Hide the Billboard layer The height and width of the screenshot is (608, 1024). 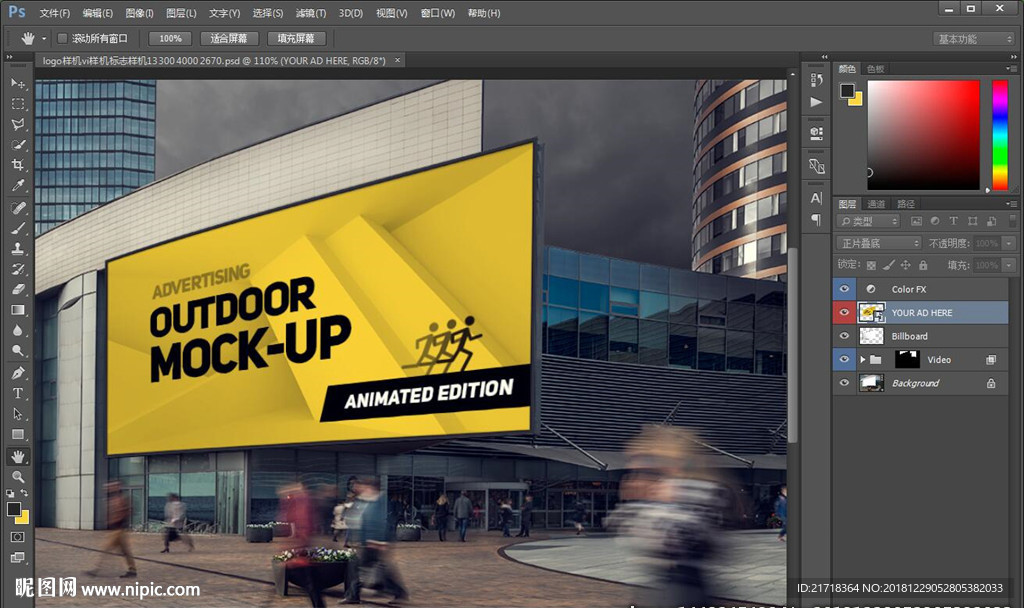845,336
